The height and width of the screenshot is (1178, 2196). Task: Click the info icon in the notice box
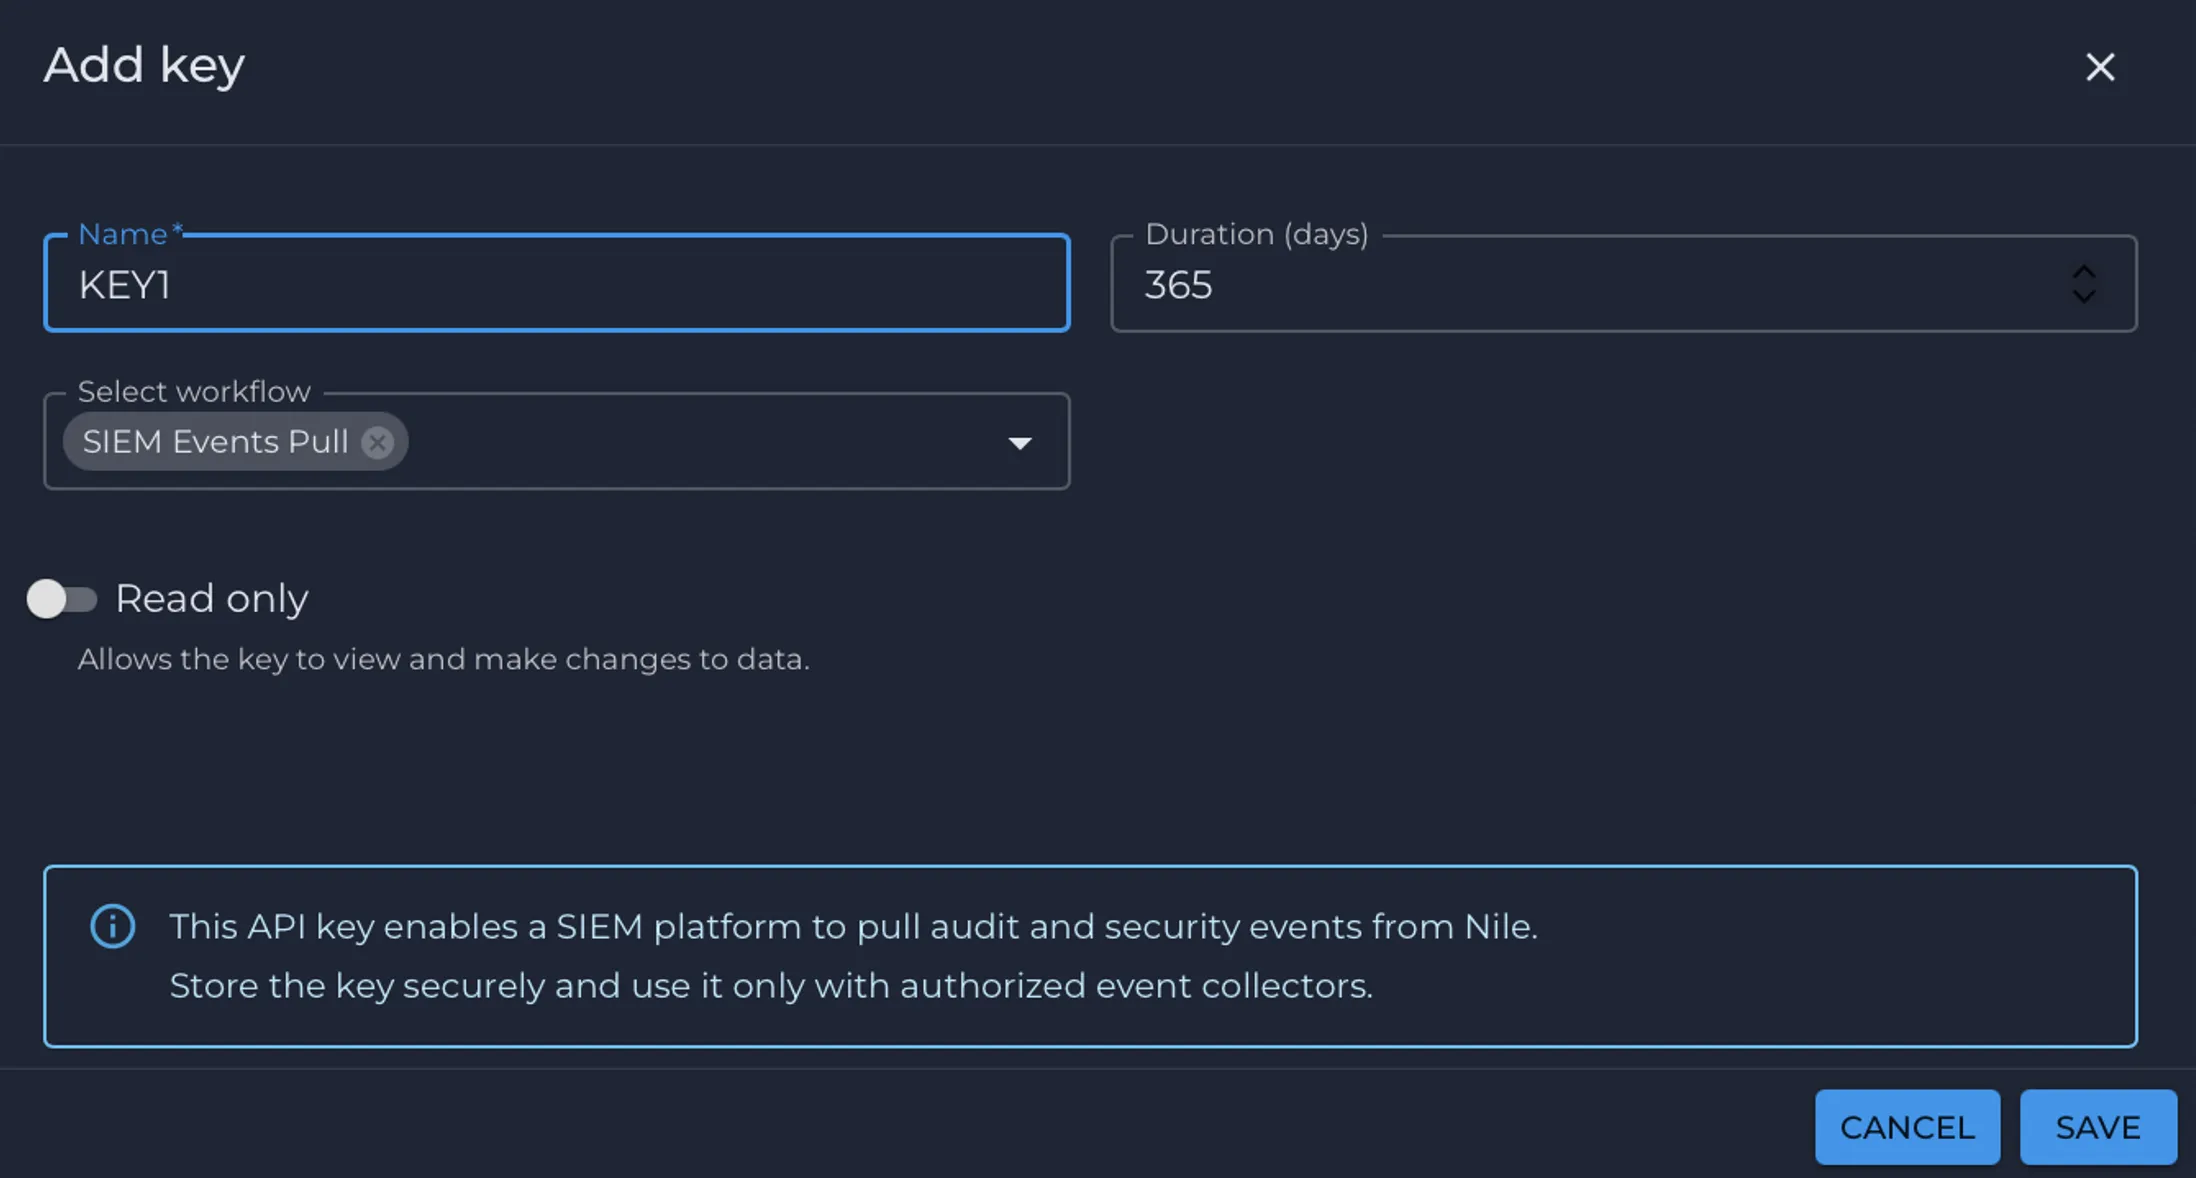click(112, 926)
